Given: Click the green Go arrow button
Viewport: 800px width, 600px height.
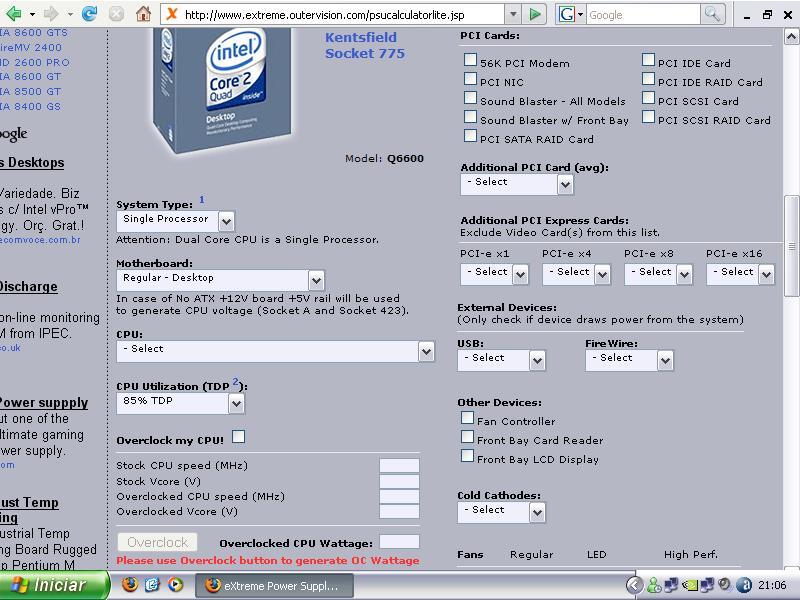Looking at the screenshot, I should click(535, 14).
